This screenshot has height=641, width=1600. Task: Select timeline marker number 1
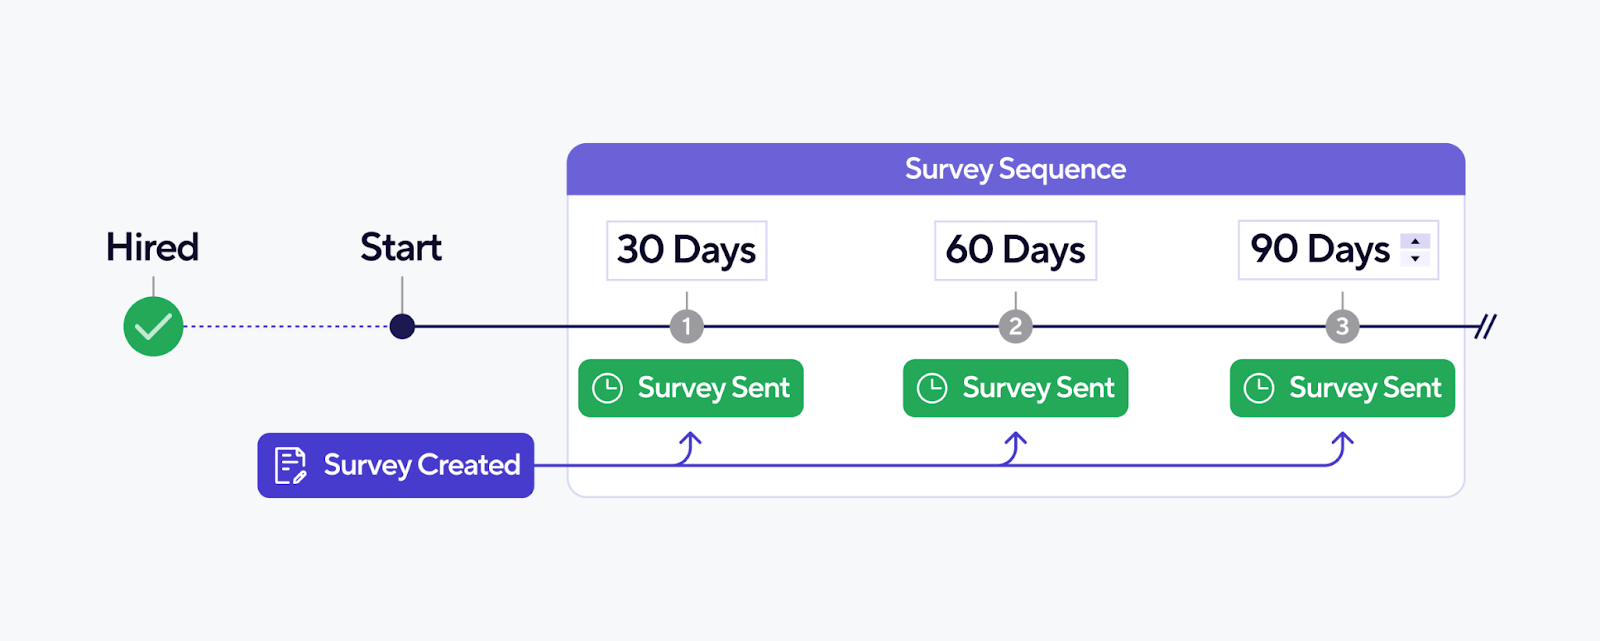point(686,326)
